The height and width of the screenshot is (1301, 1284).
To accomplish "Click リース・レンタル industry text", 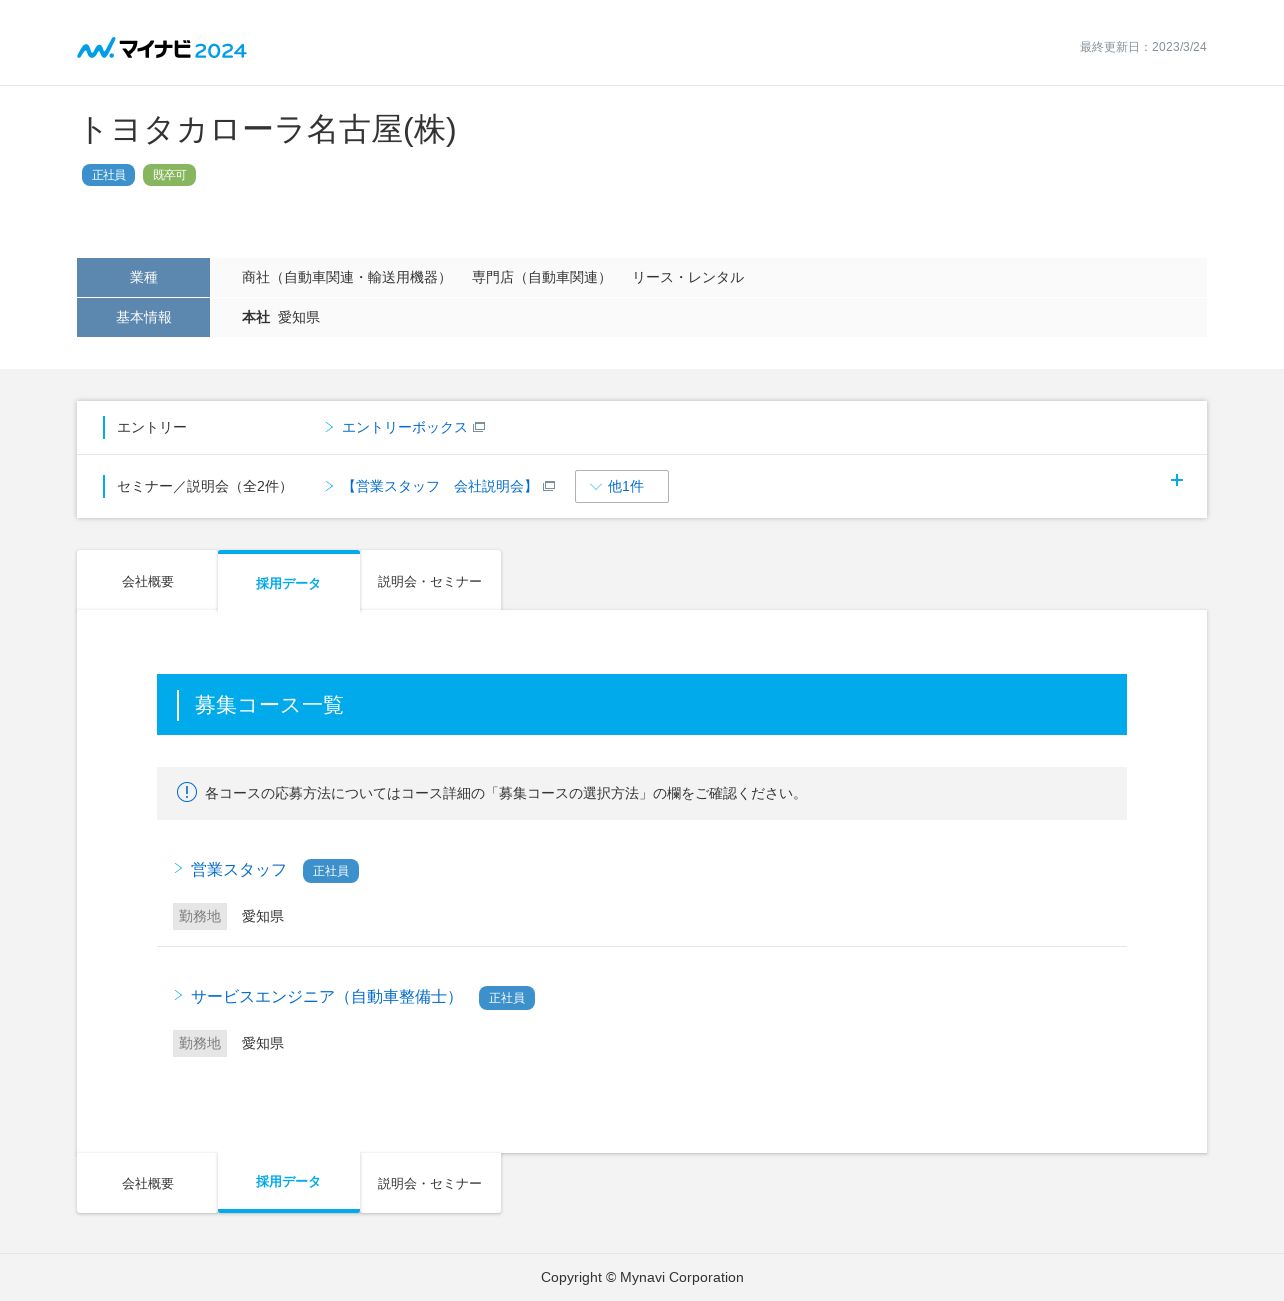I will 688,277.
